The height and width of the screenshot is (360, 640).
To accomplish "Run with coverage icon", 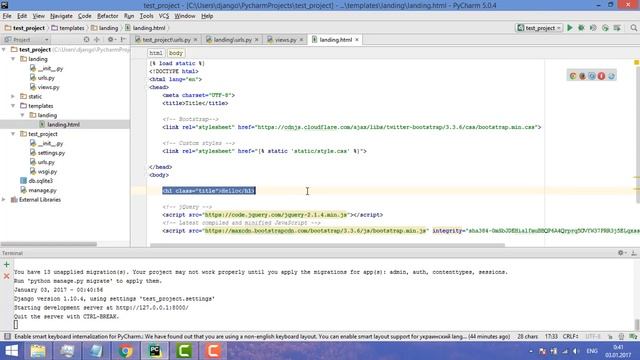I will click(x=593, y=28).
